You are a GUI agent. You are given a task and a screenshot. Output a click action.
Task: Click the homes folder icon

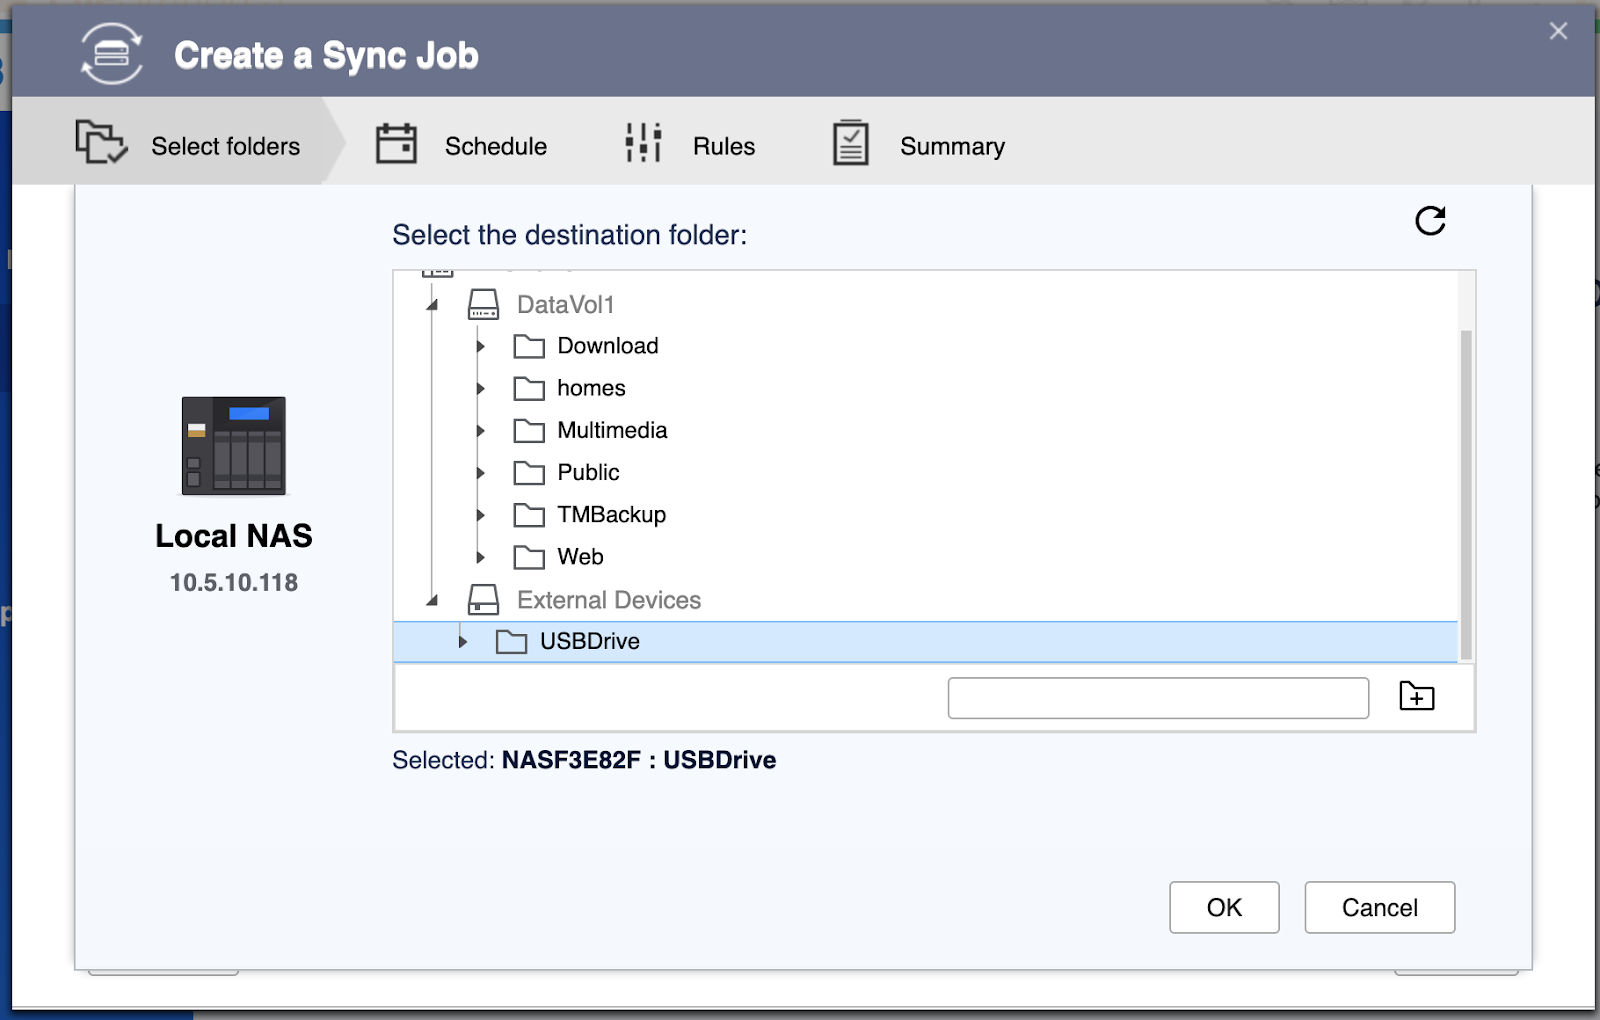pyautogui.click(x=529, y=388)
